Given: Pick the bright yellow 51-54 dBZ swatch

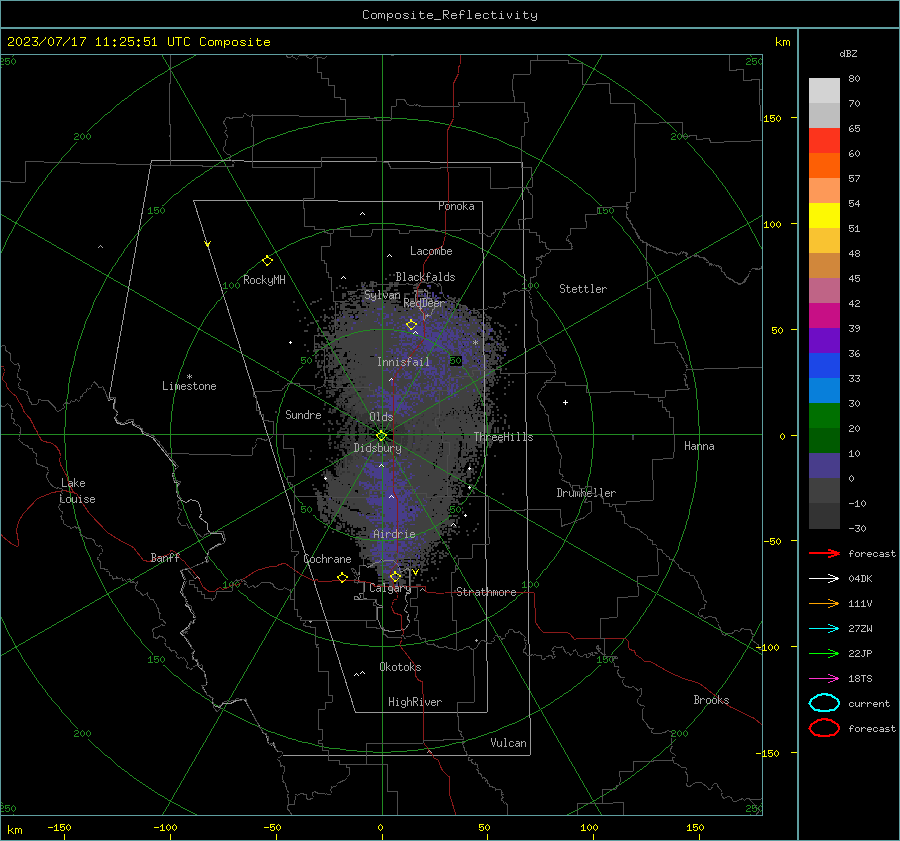Looking at the screenshot, I should (824, 216).
